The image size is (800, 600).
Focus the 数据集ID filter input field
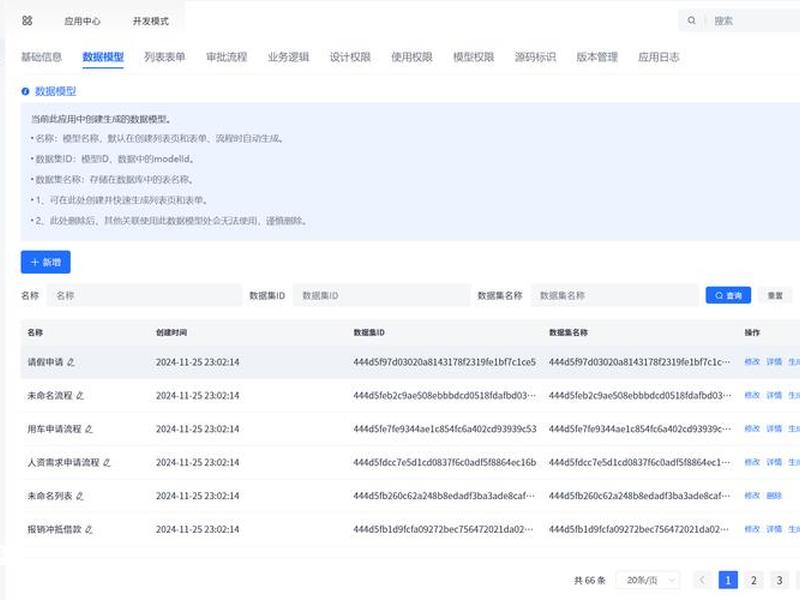click(x=381, y=295)
